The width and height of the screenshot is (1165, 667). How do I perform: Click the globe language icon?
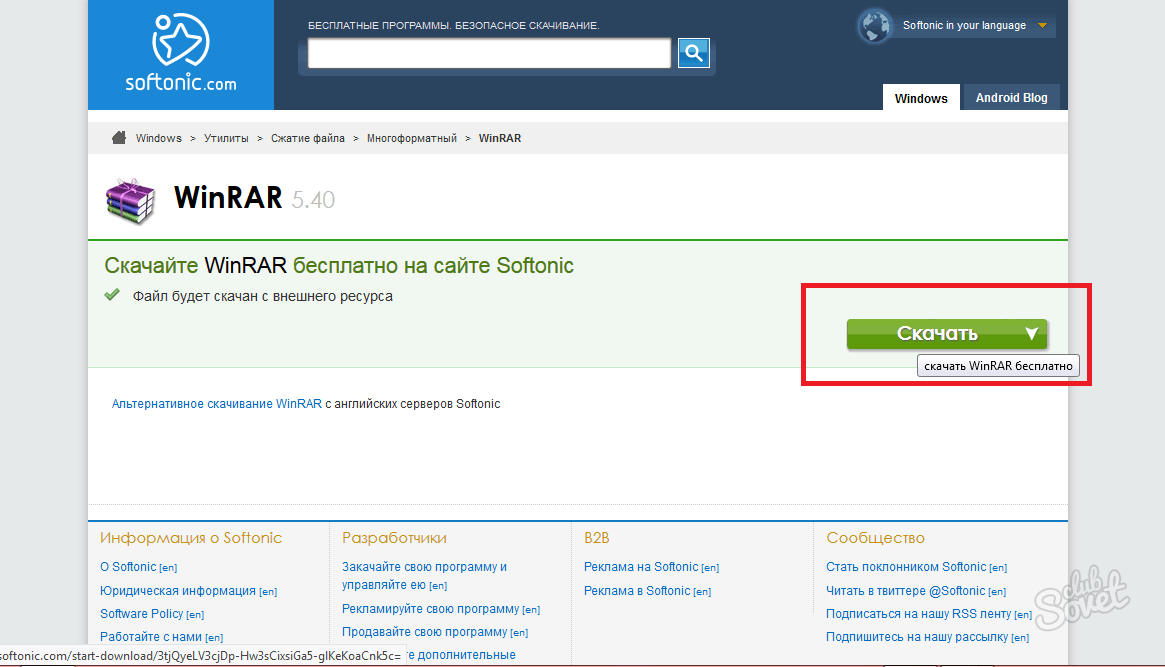pos(874,26)
